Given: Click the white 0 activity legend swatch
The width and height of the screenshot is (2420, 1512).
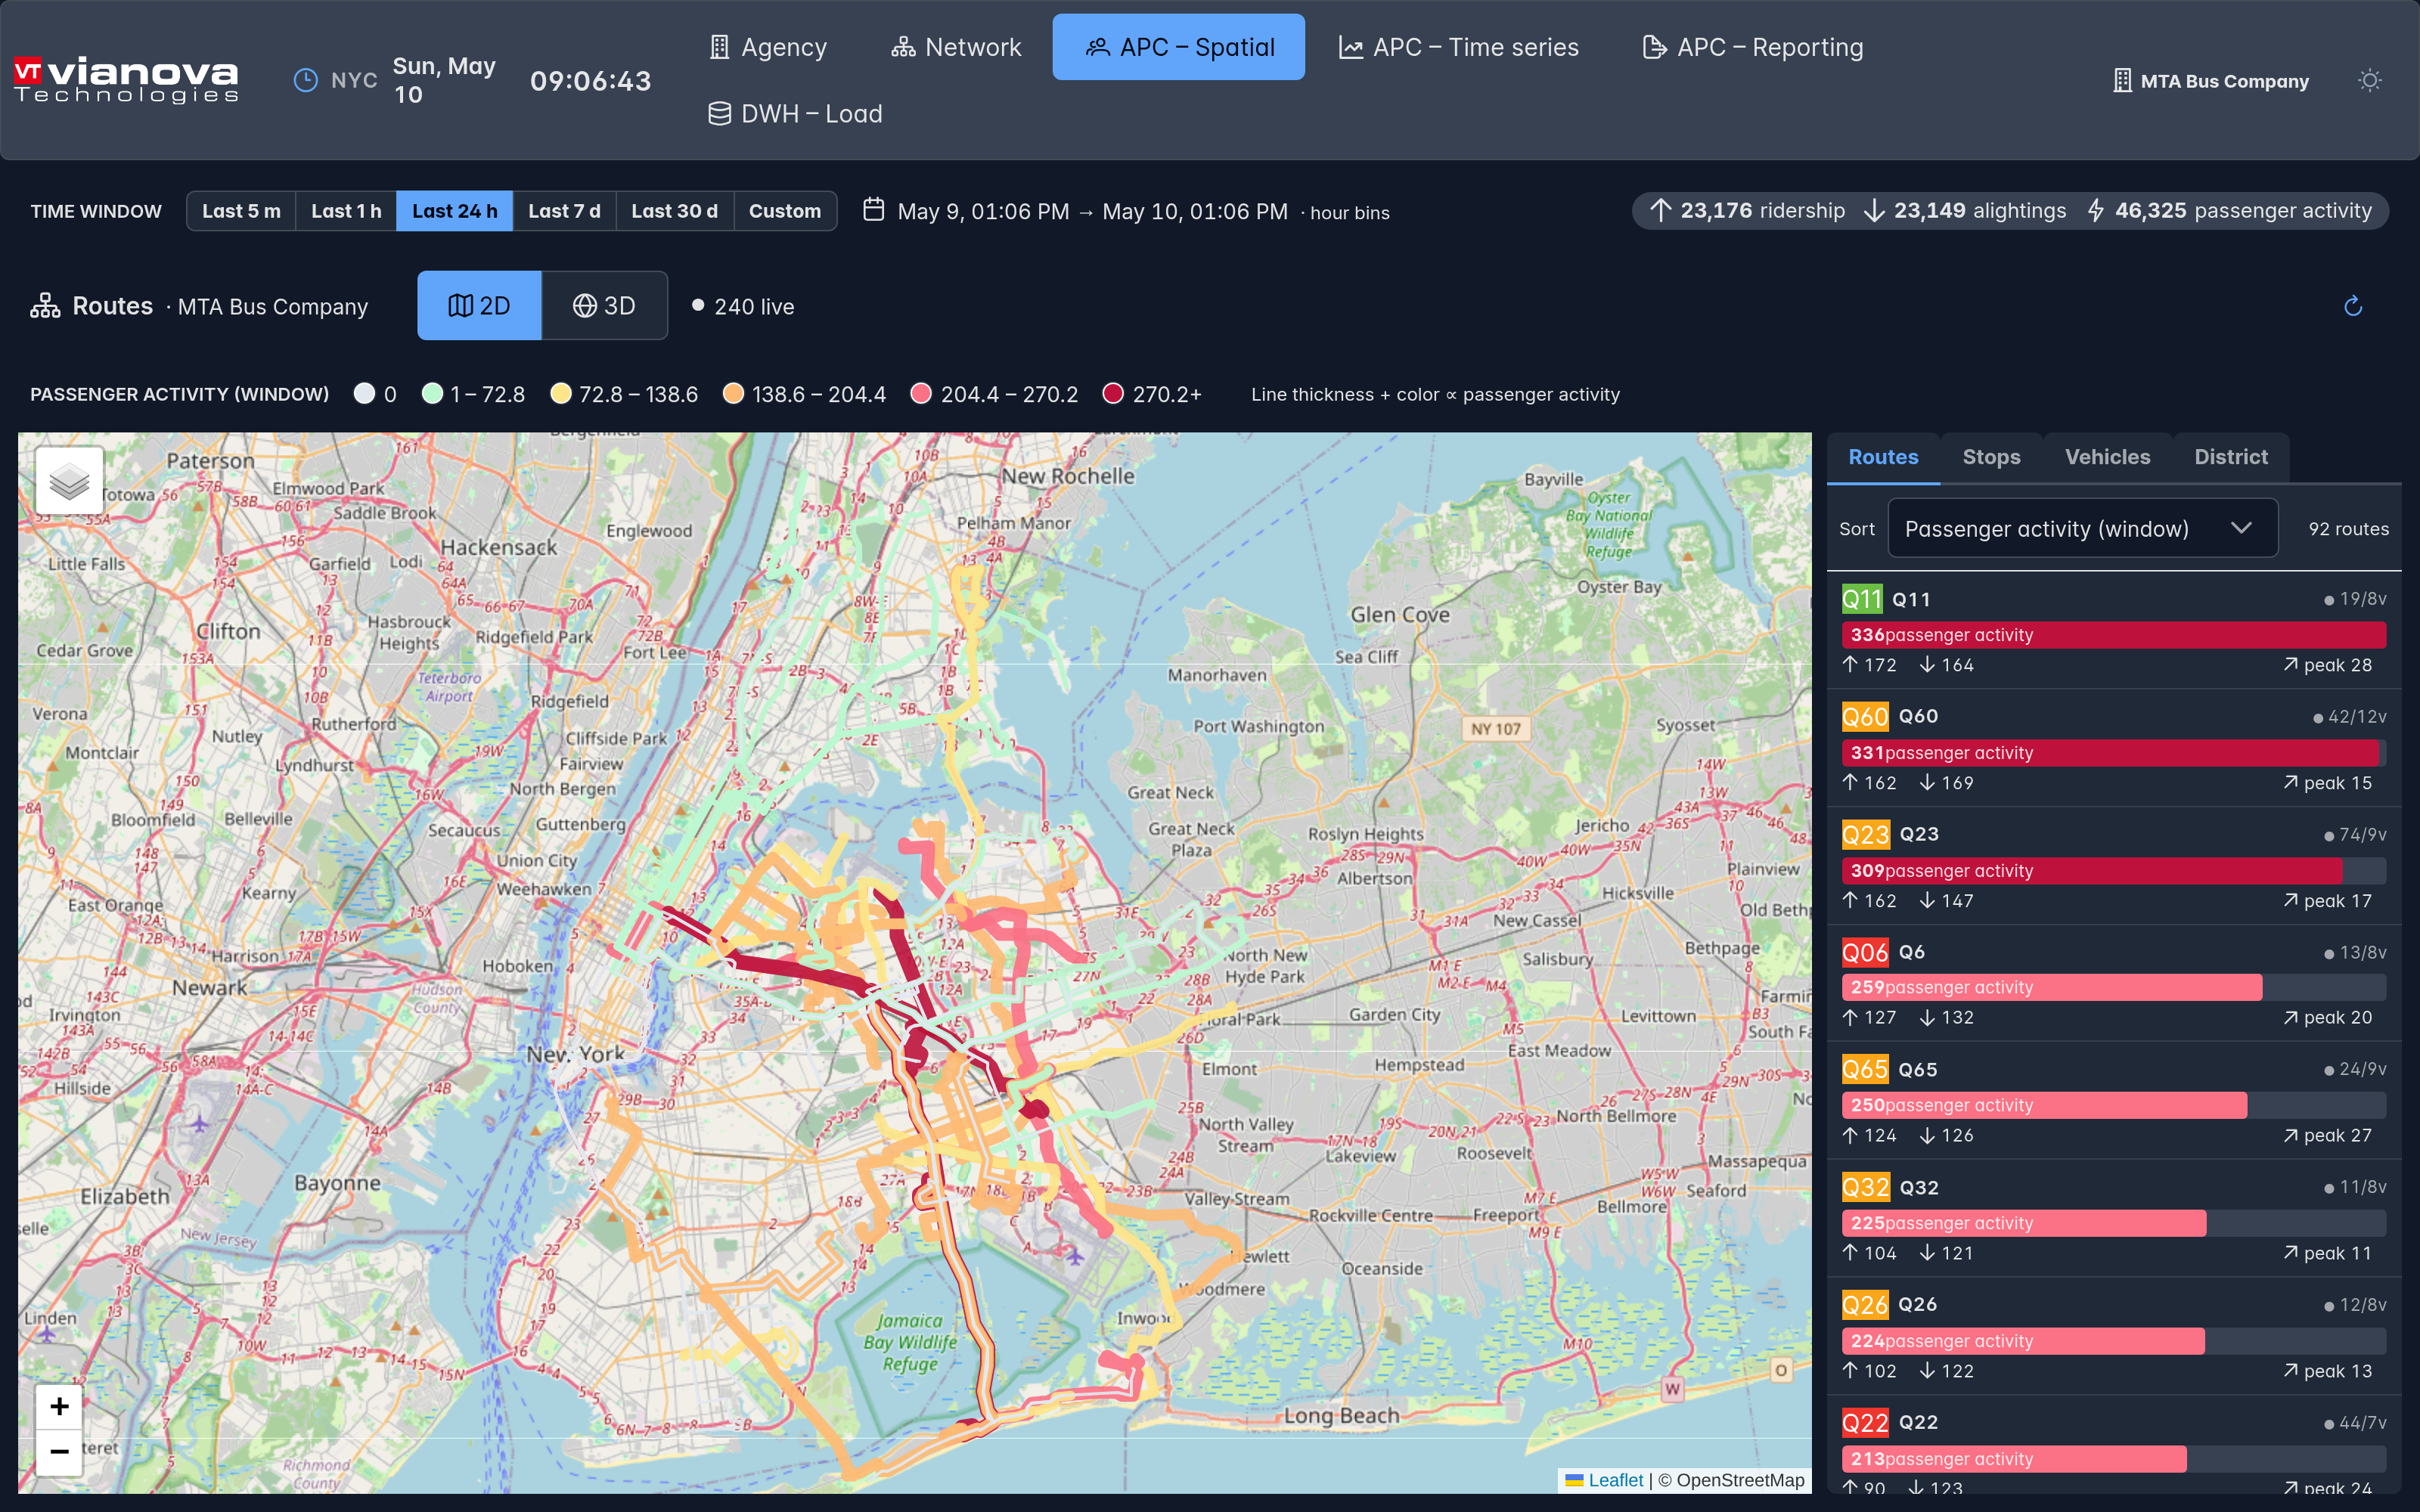Looking at the screenshot, I should pos(364,393).
